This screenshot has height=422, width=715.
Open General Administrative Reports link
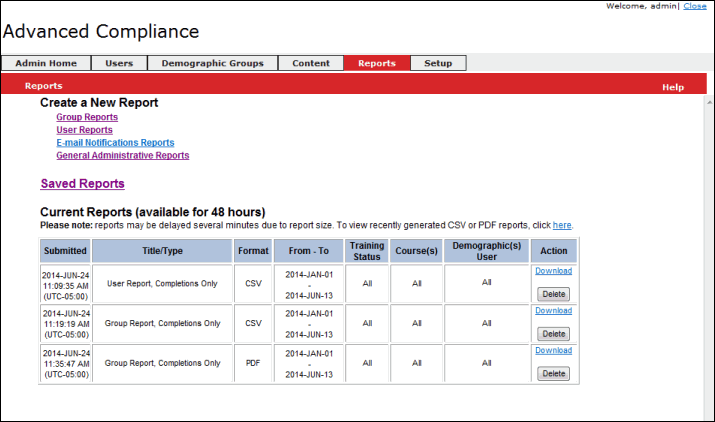pos(122,155)
